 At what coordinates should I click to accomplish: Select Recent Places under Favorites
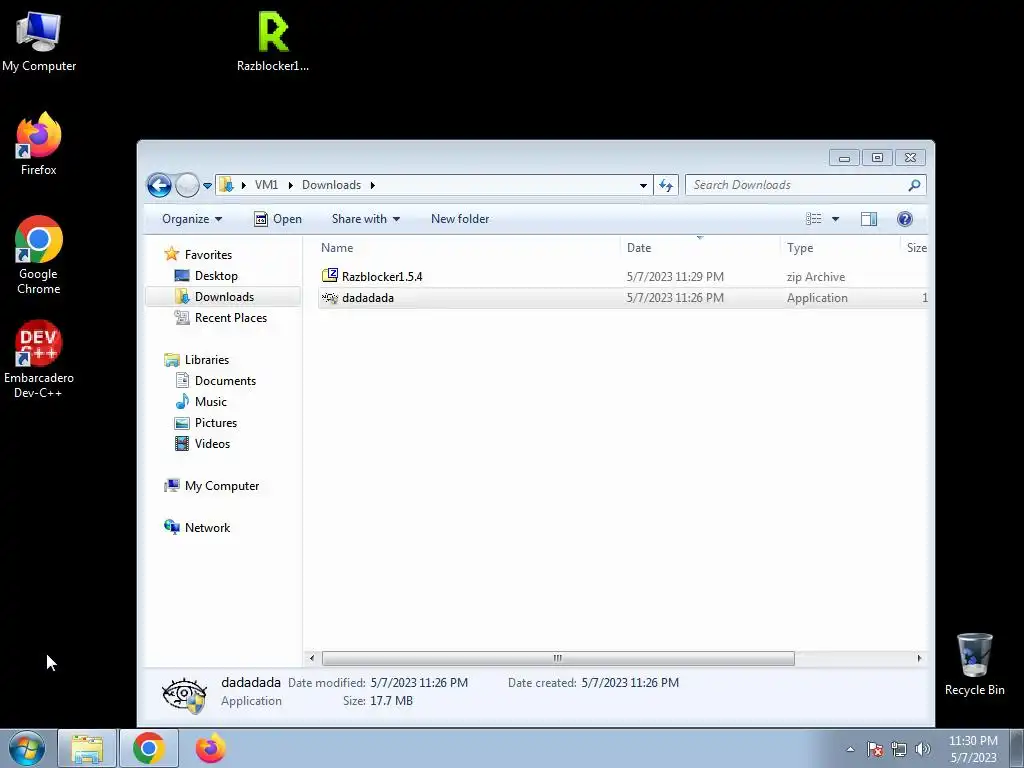pos(230,317)
